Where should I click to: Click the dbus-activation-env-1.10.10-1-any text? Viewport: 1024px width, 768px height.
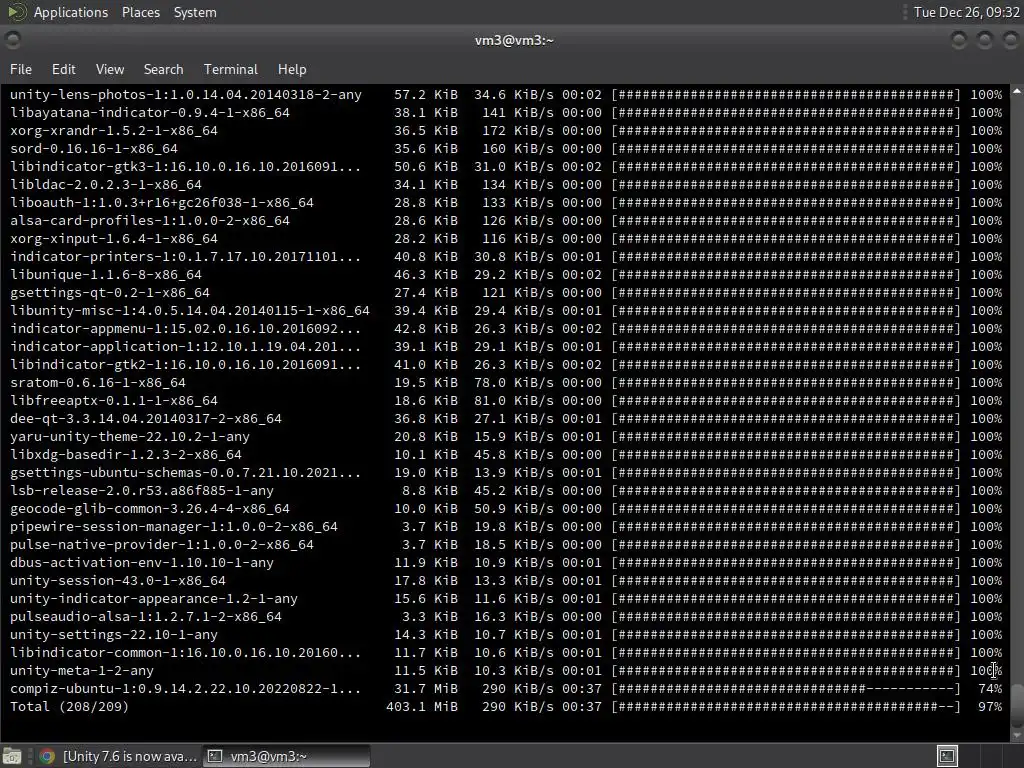(x=142, y=563)
